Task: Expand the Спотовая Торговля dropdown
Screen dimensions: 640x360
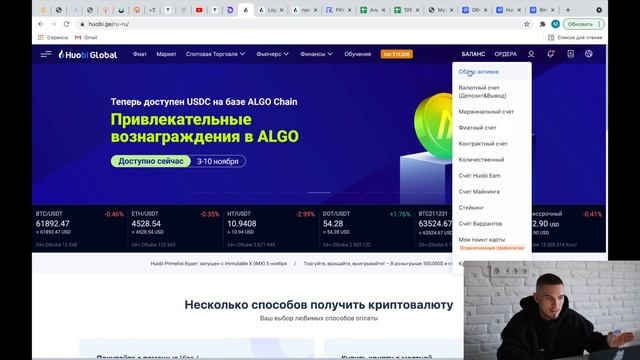Action: (x=215, y=54)
